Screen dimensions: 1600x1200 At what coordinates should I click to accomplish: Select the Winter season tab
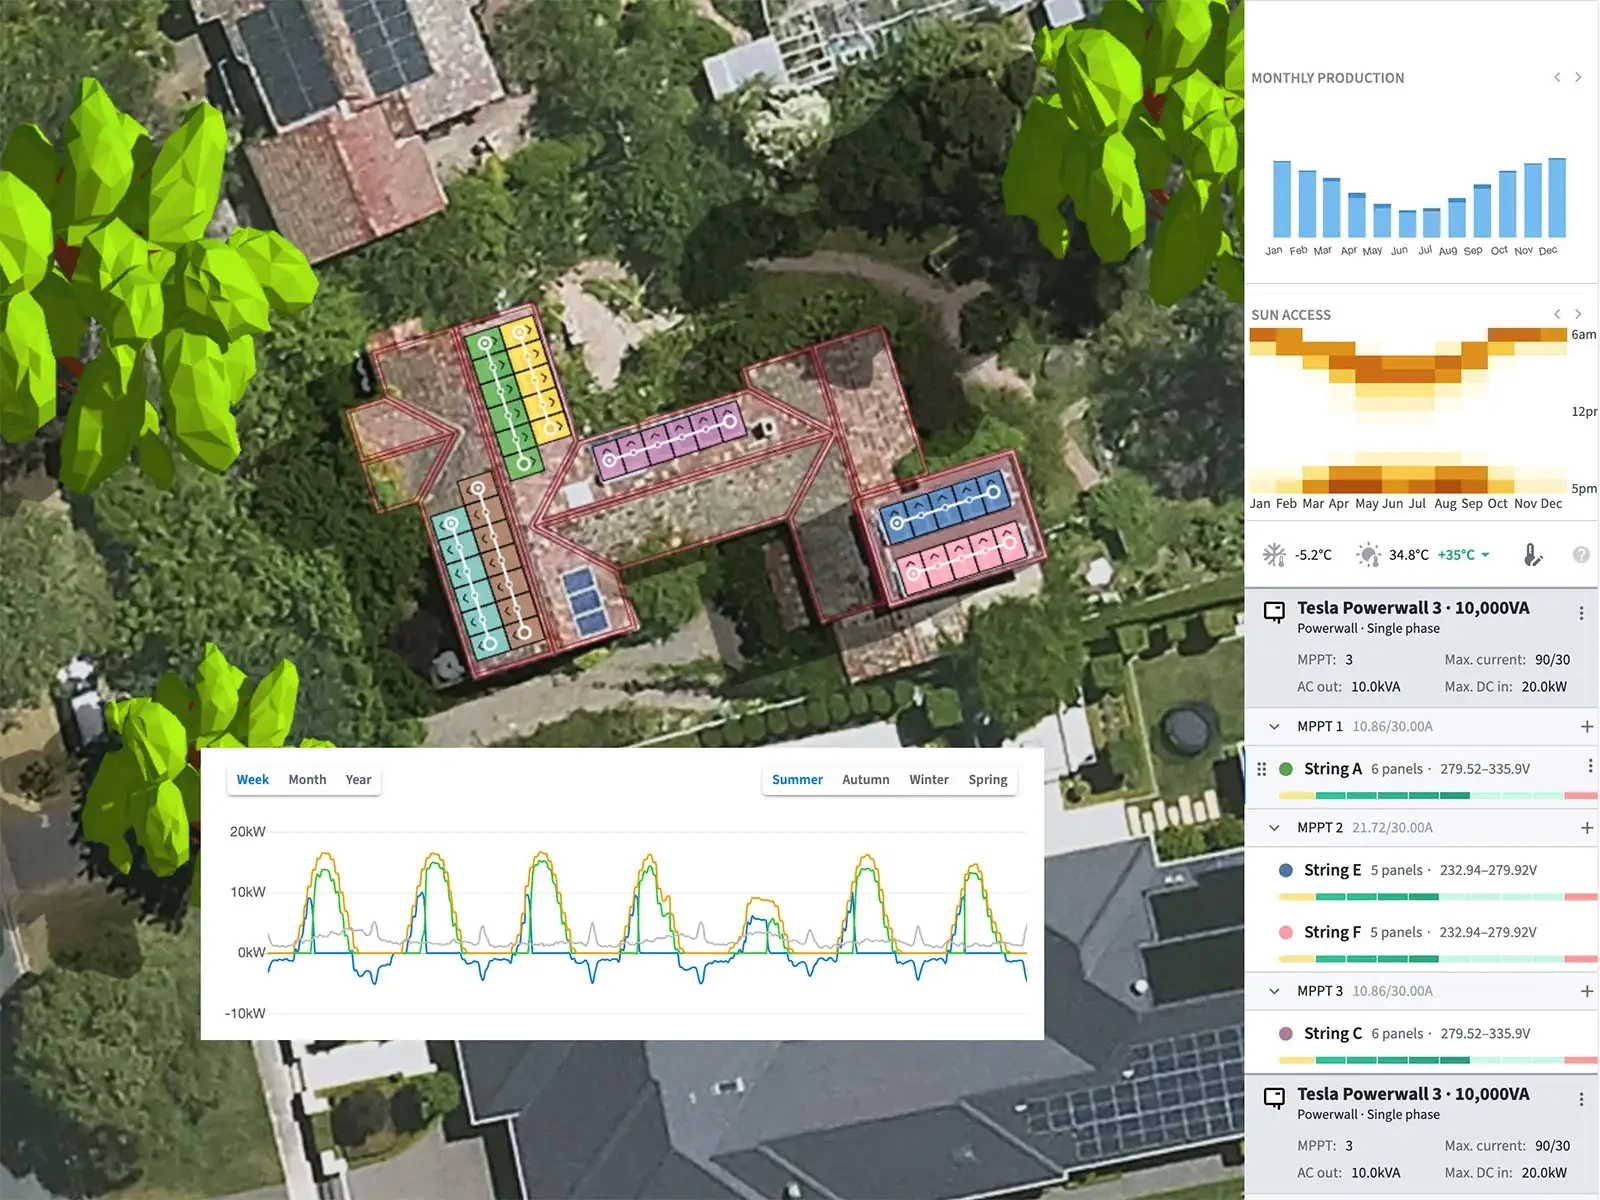click(929, 780)
